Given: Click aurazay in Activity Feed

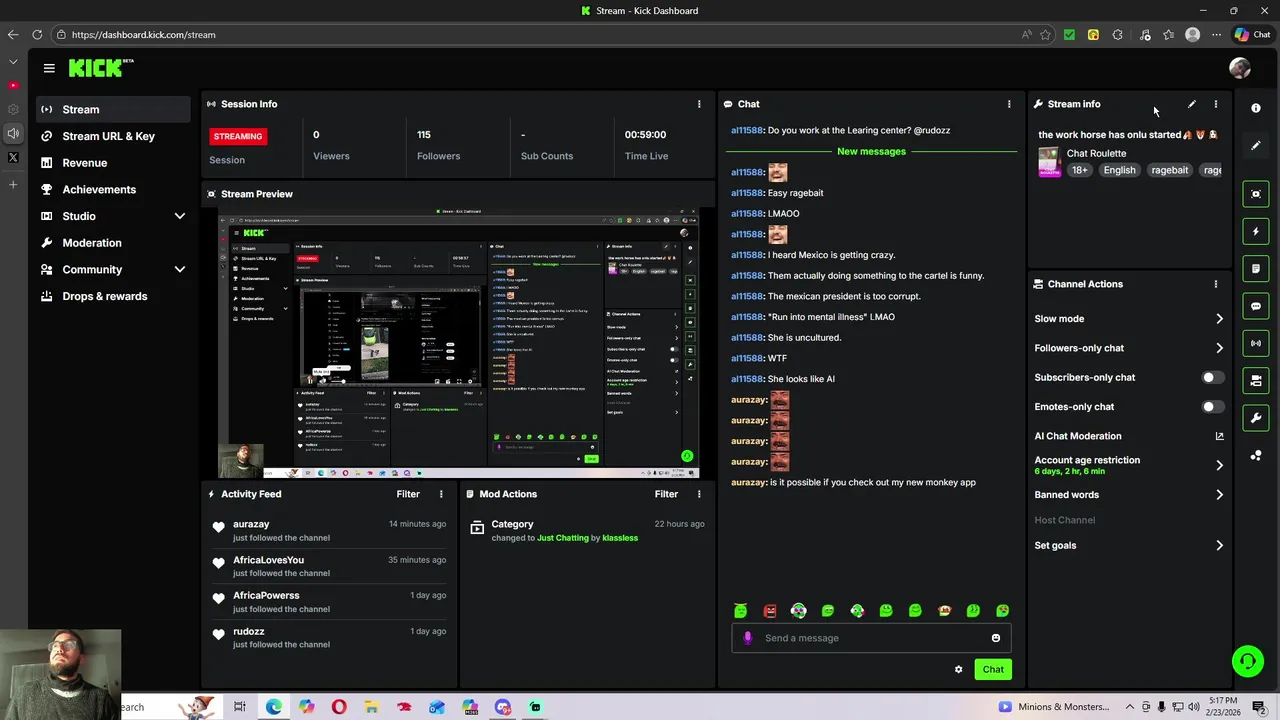Looking at the screenshot, I should click(x=251, y=524).
